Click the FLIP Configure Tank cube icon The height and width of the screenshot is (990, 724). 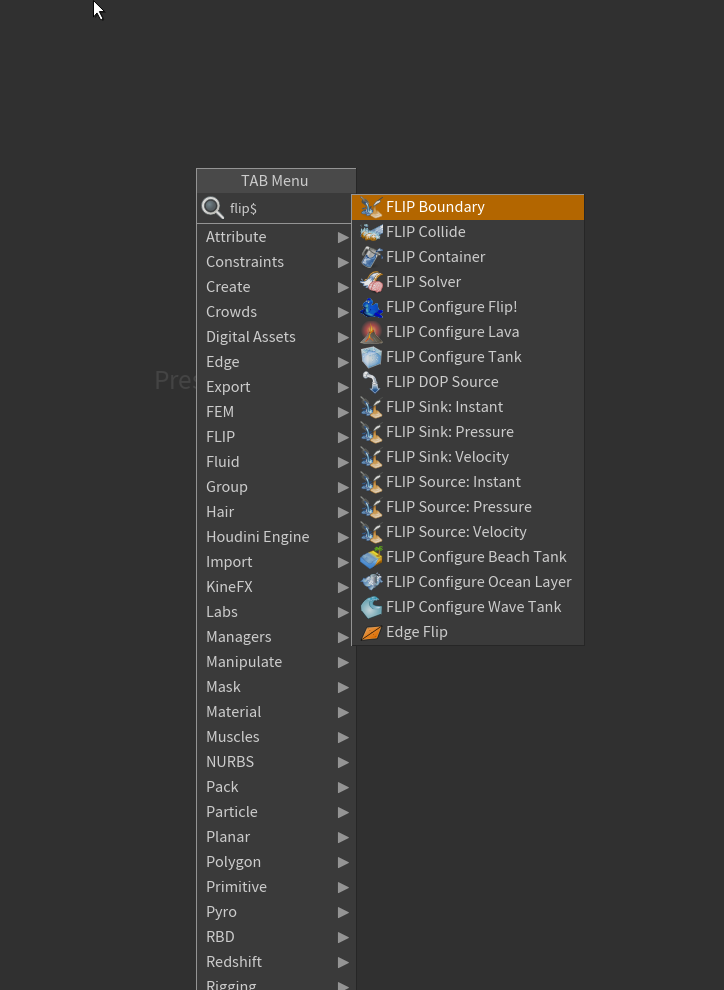tap(371, 357)
